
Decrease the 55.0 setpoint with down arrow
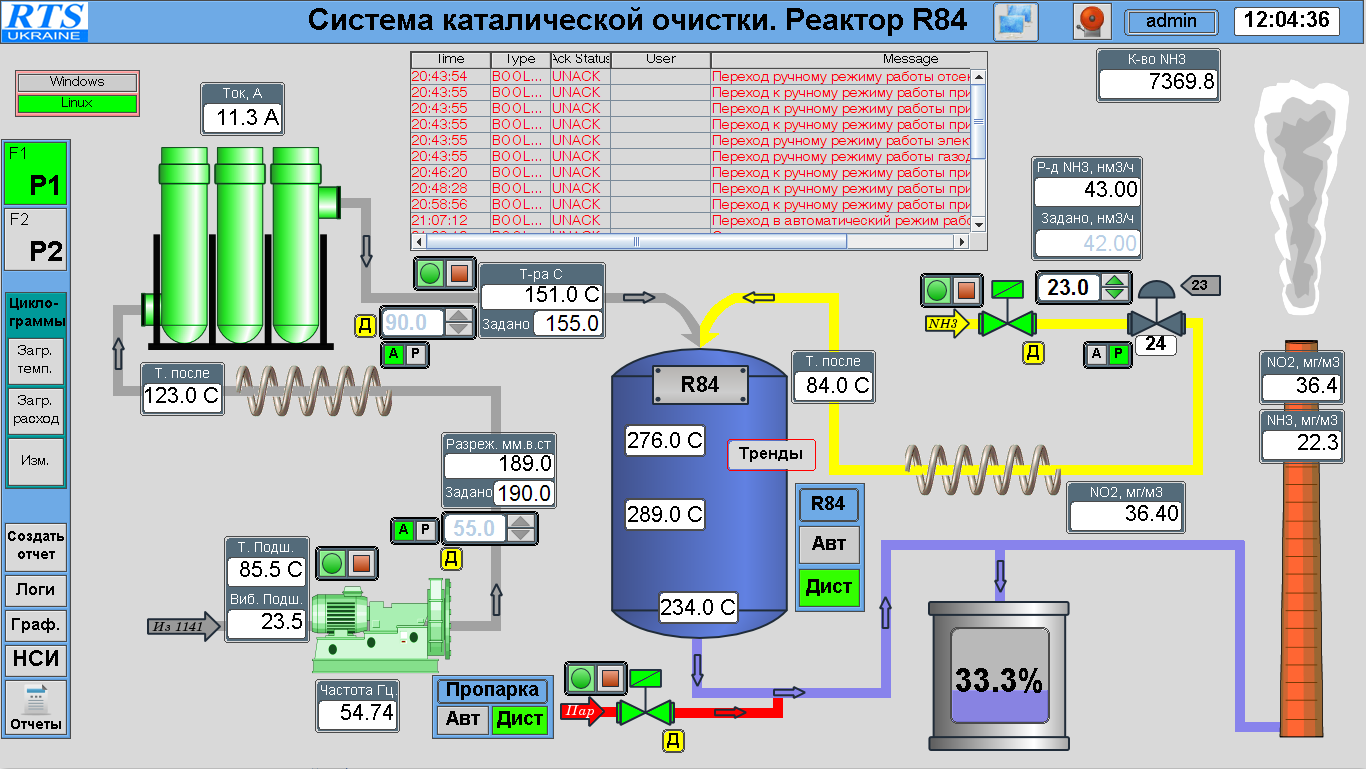(x=518, y=534)
